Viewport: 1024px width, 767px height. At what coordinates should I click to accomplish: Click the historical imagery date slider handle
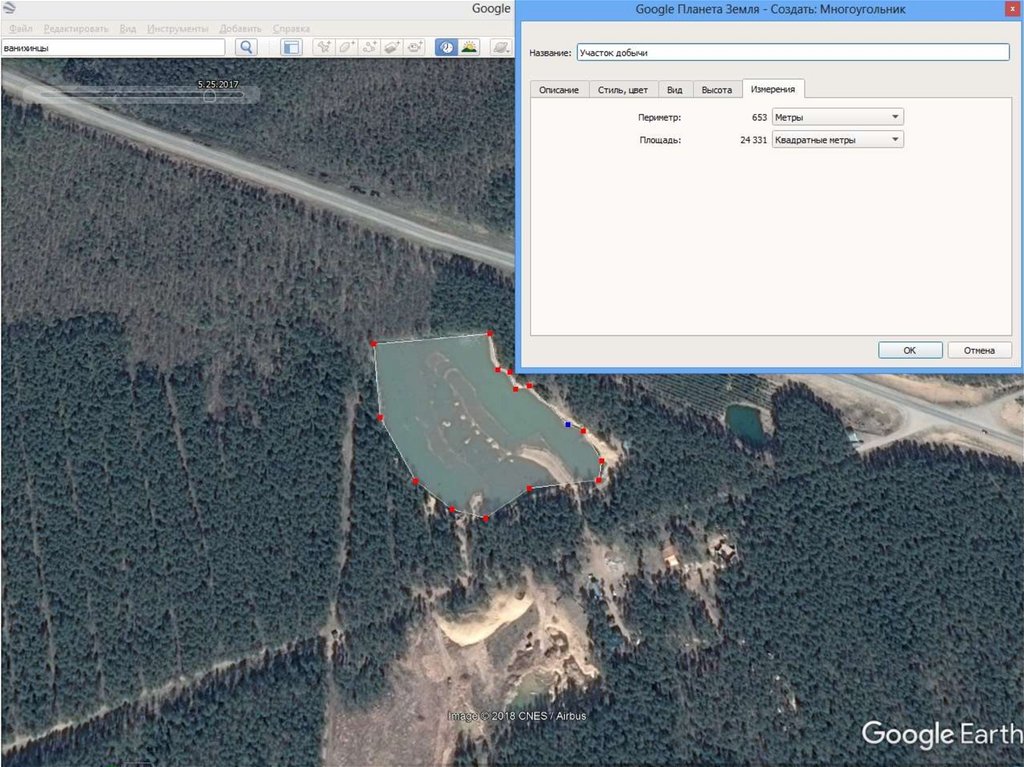click(x=209, y=96)
